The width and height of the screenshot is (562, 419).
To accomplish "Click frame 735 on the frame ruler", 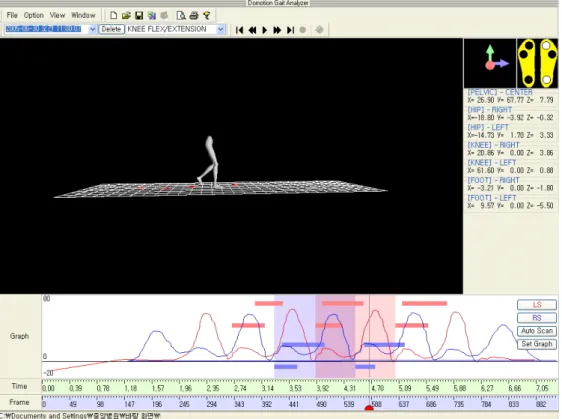I will (458, 404).
